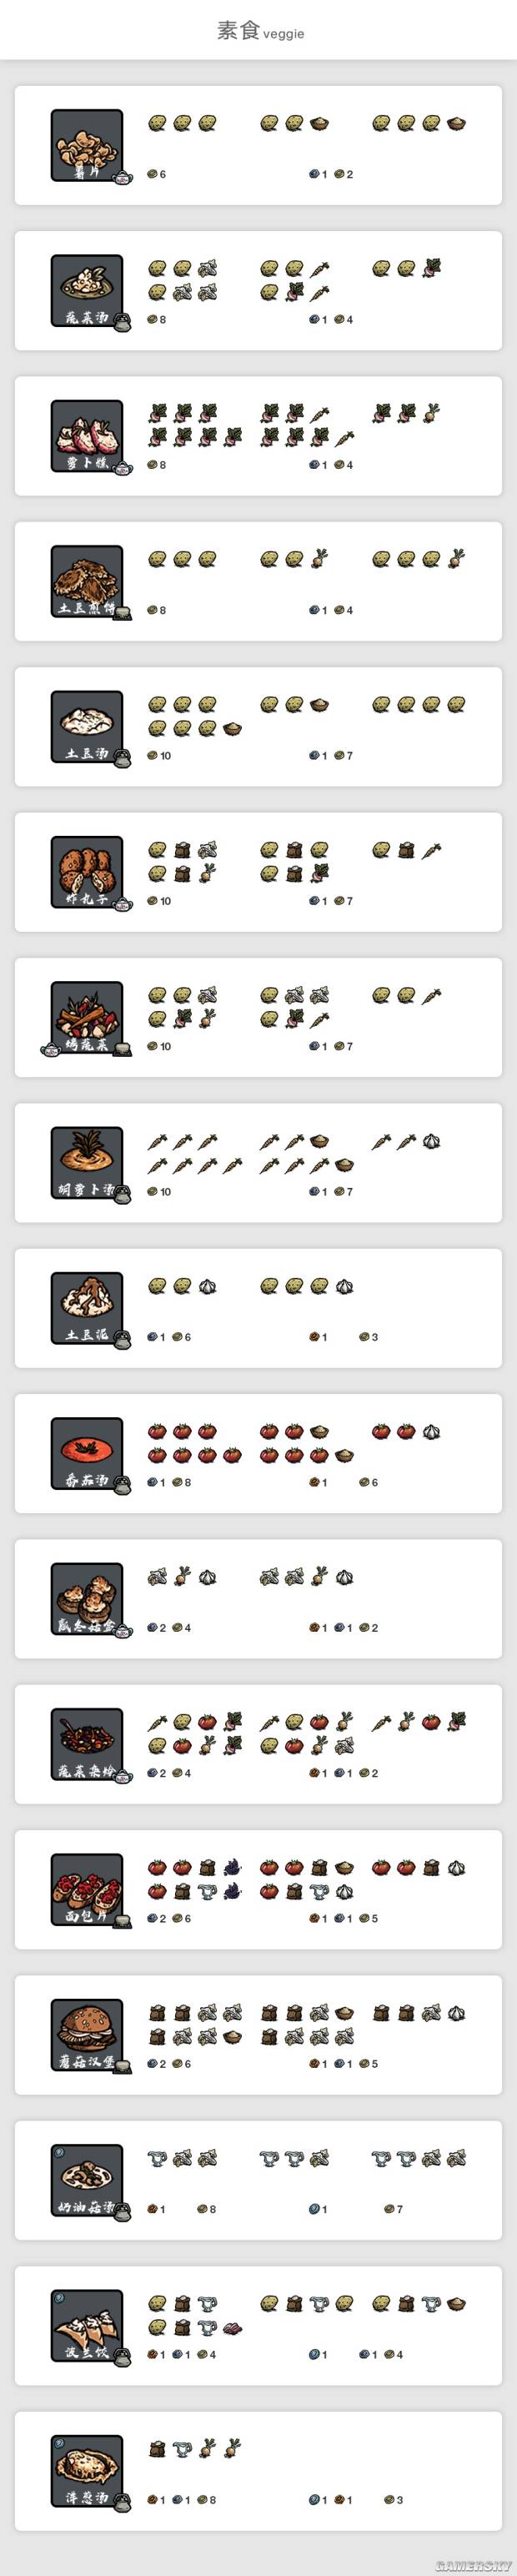Select the 薯片 potato chips dish icon
This screenshot has width=517, height=2576.
[87, 146]
